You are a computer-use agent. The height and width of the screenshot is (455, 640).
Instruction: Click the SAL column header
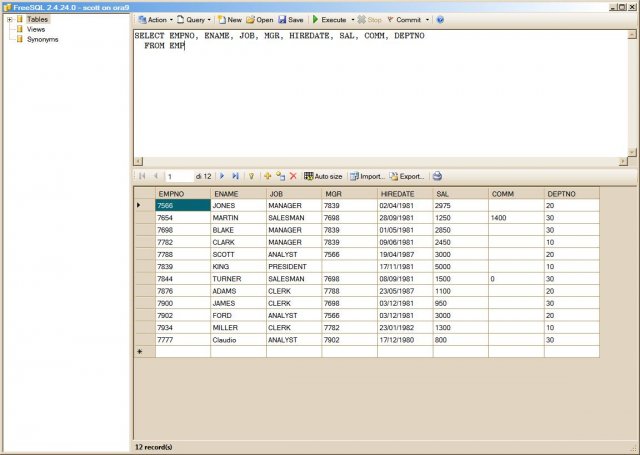[x=460, y=193]
